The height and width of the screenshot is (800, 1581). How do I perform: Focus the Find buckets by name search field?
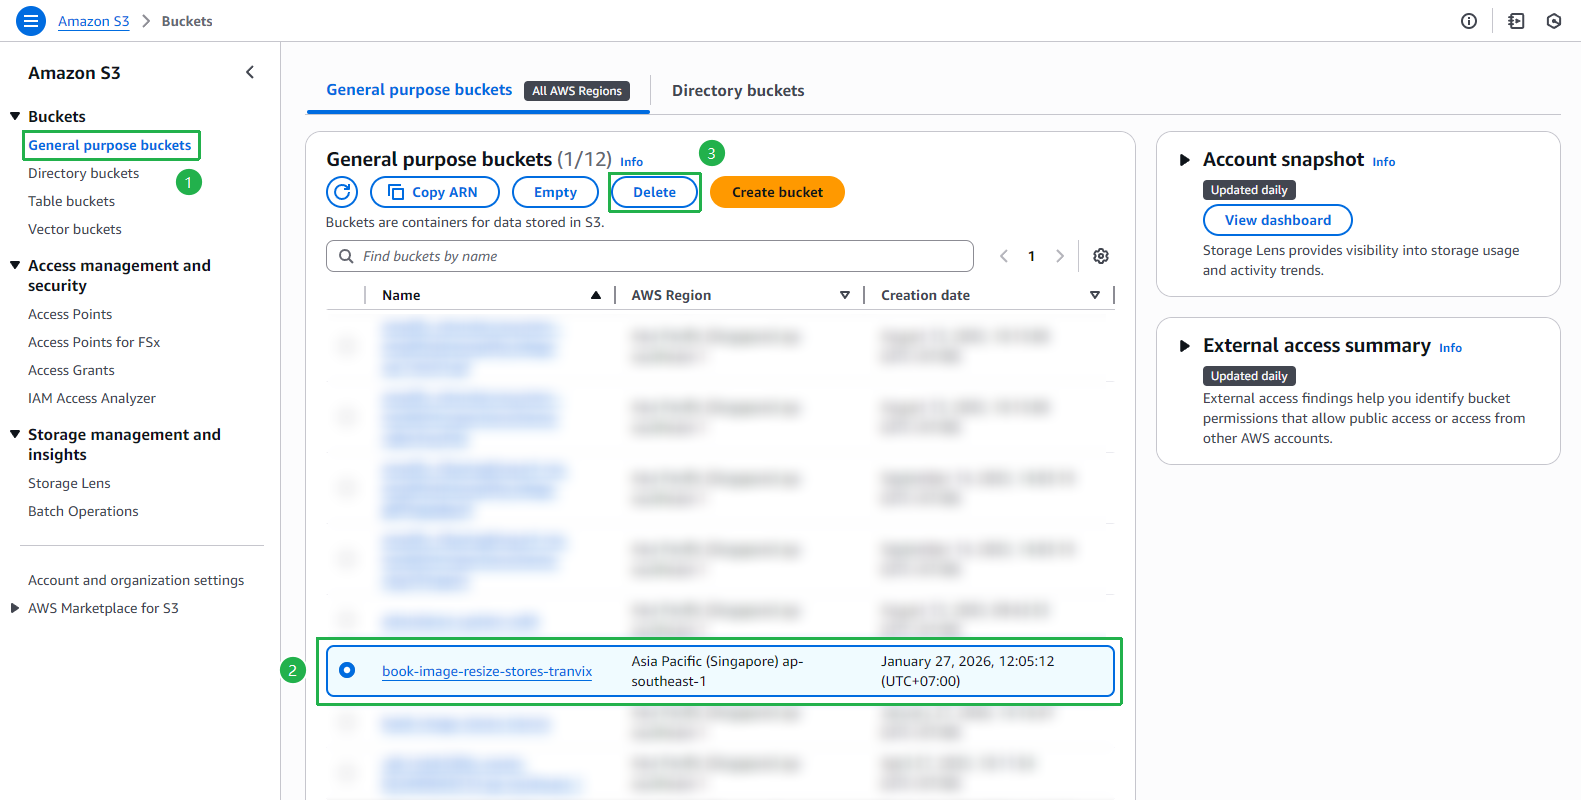[x=650, y=256]
